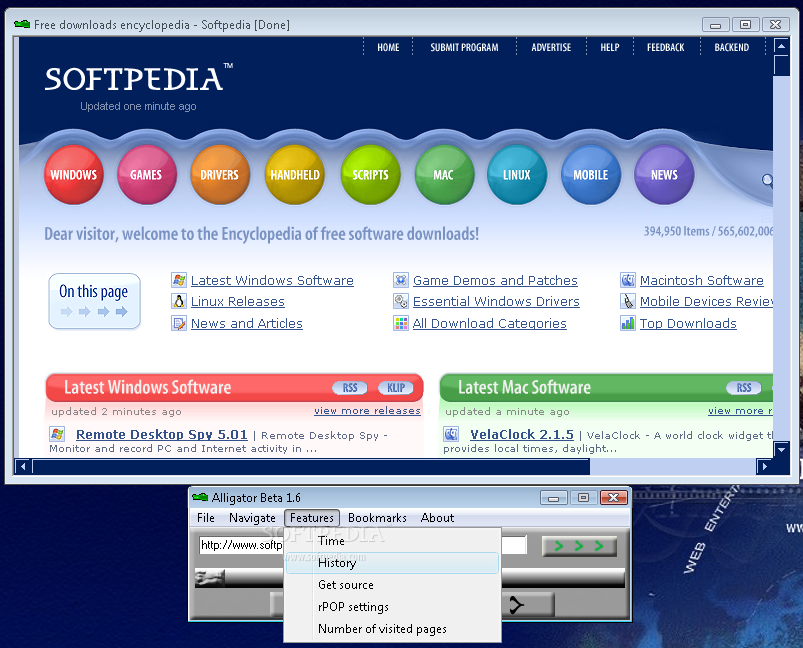Click the horizontal scrollbar thumb of the page
This screenshot has width=803, height=648.
tap(311, 466)
